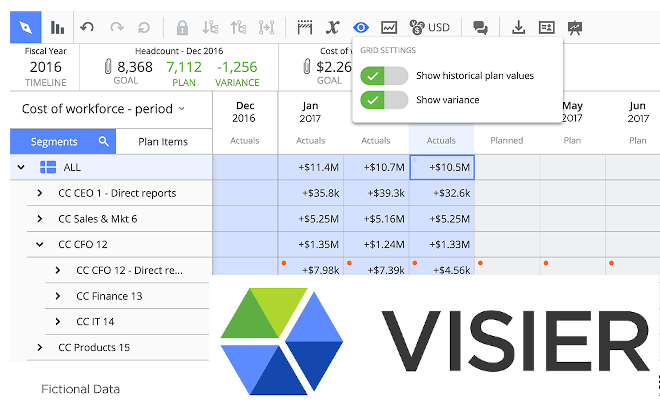Toggle the eye grid settings icon
The width and height of the screenshot is (660, 400).
click(x=361, y=28)
